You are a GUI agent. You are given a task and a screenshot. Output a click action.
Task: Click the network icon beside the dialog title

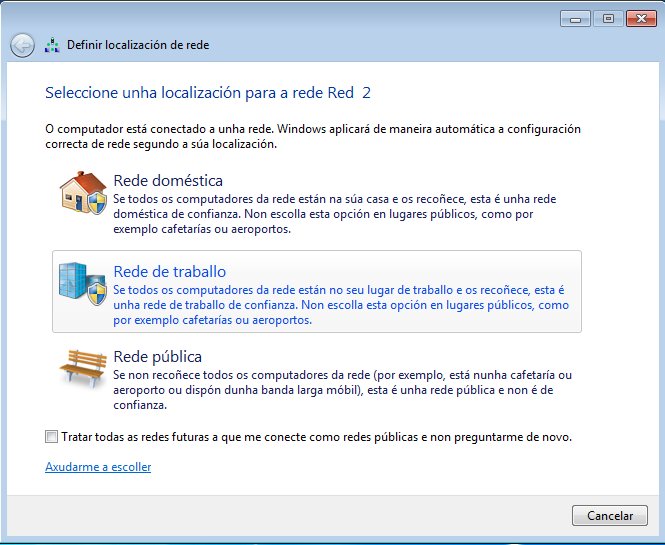coord(52,45)
